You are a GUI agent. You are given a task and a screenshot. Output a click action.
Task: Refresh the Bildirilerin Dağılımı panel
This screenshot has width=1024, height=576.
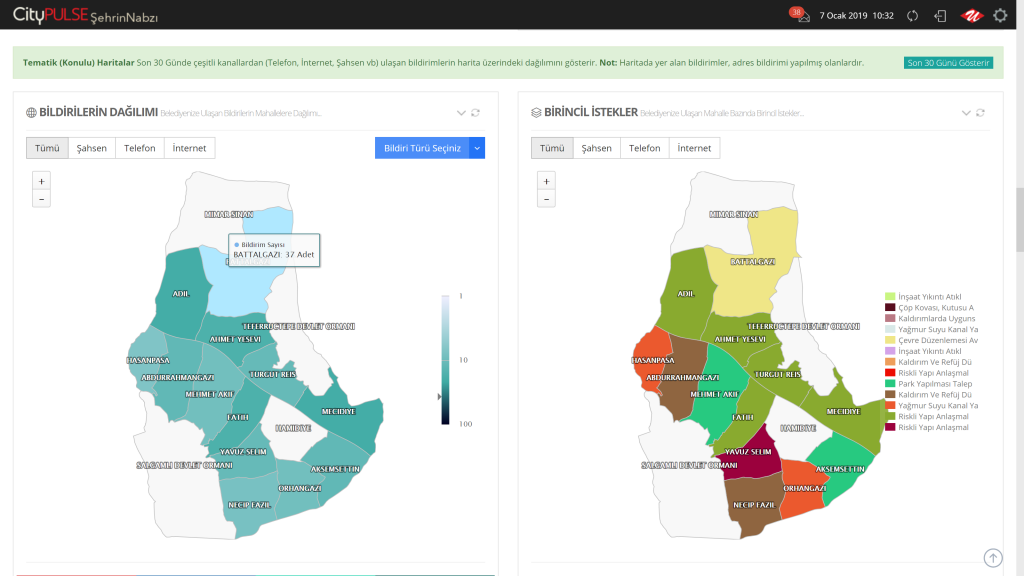(x=476, y=113)
